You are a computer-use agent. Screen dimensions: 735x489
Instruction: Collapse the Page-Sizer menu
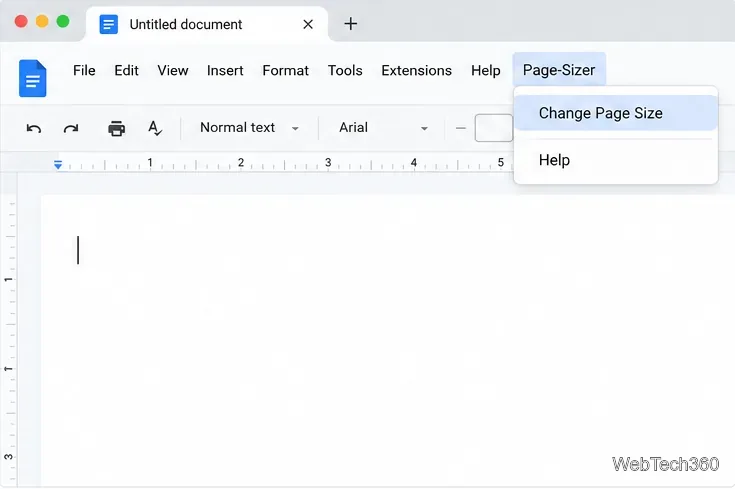tap(559, 70)
